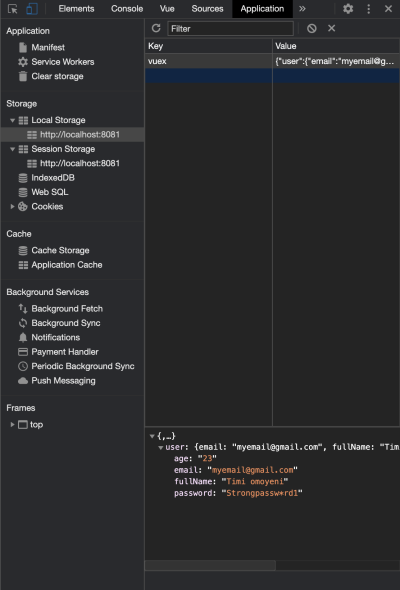Click the Application Cache grid icon

pyautogui.click(x=23, y=265)
